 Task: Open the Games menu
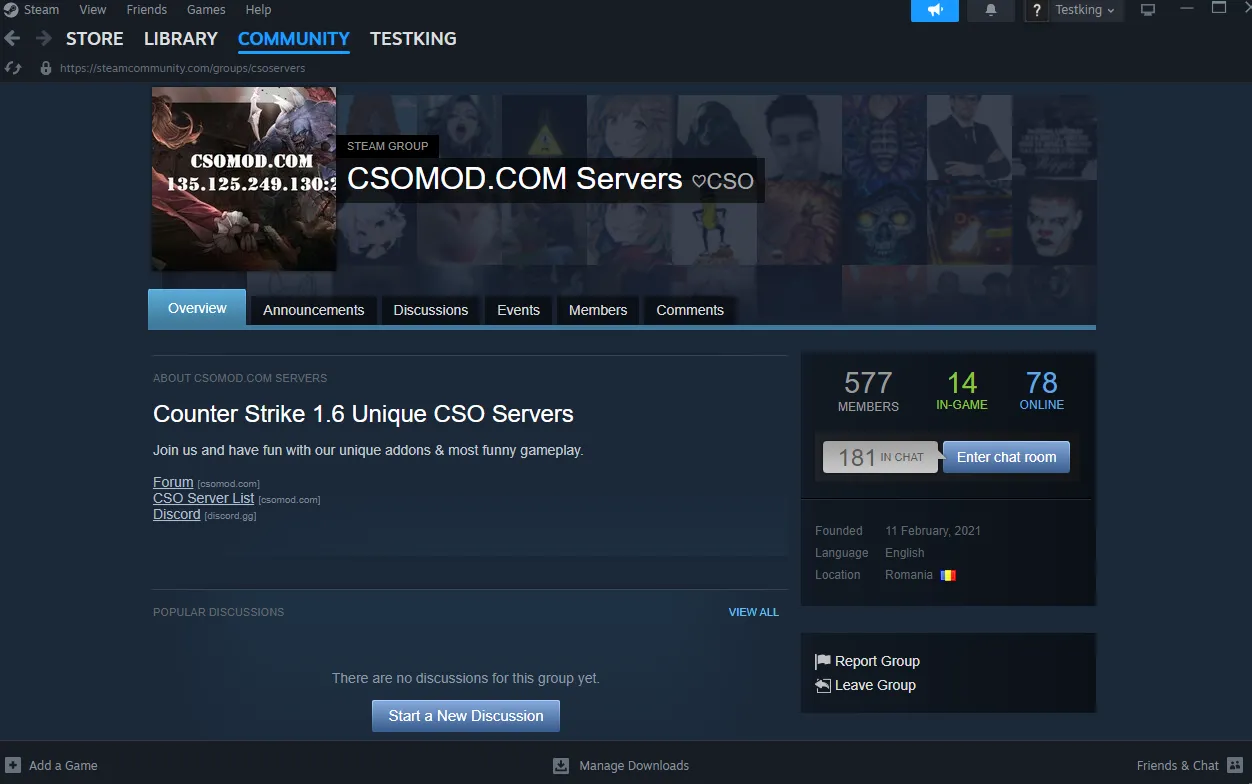pos(205,10)
